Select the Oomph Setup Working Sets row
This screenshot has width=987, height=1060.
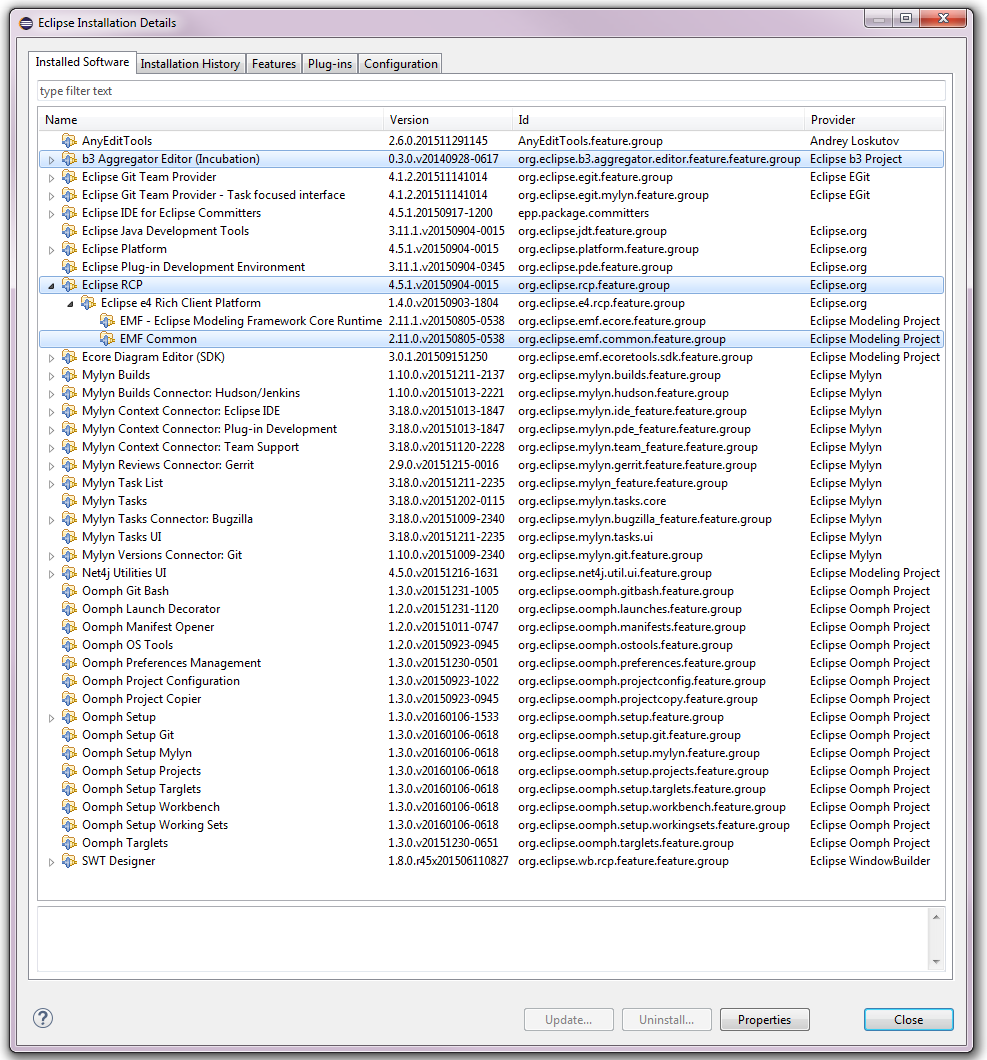491,825
